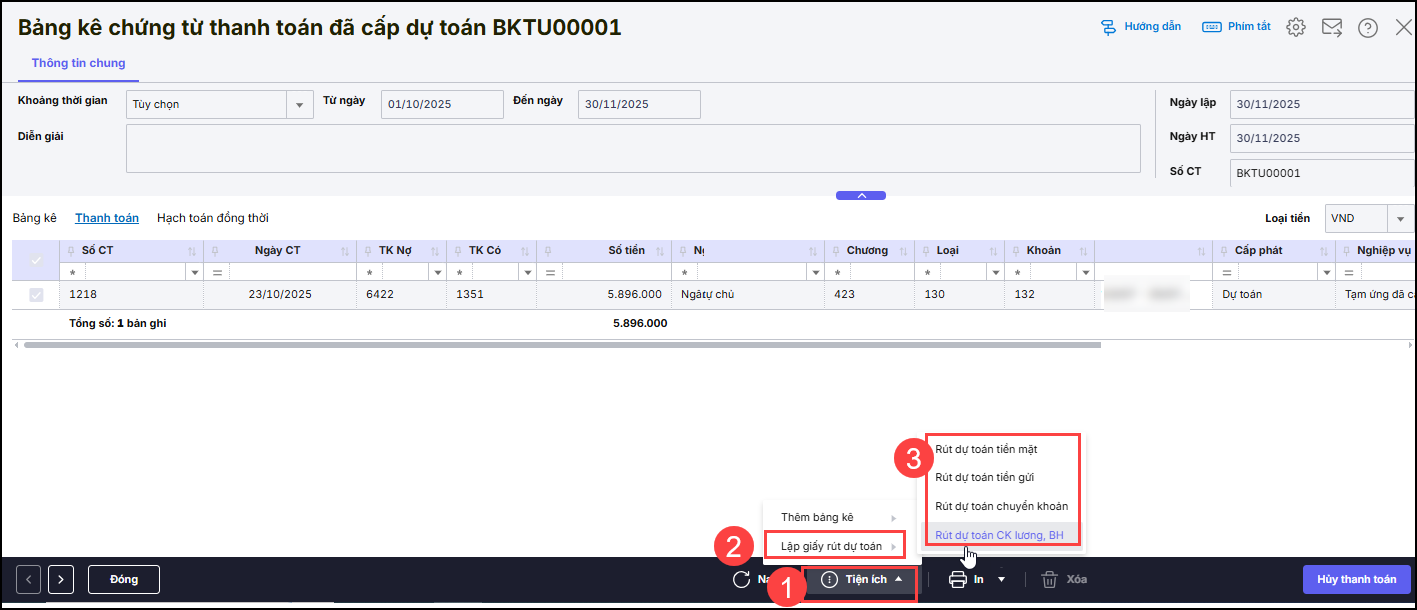Collapse the general info panel chevron
Image resolution: width=1417 pixels, height=610 pixels.
coord(861,196)
